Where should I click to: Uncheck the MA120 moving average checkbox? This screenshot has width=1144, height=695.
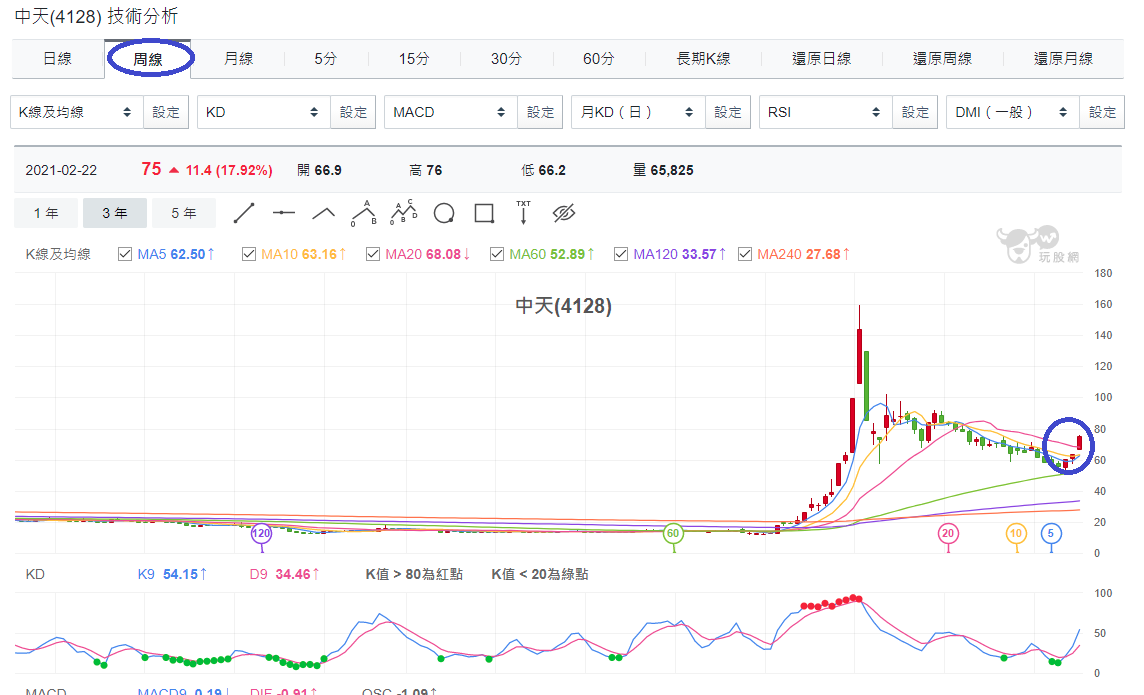[621, 254]
